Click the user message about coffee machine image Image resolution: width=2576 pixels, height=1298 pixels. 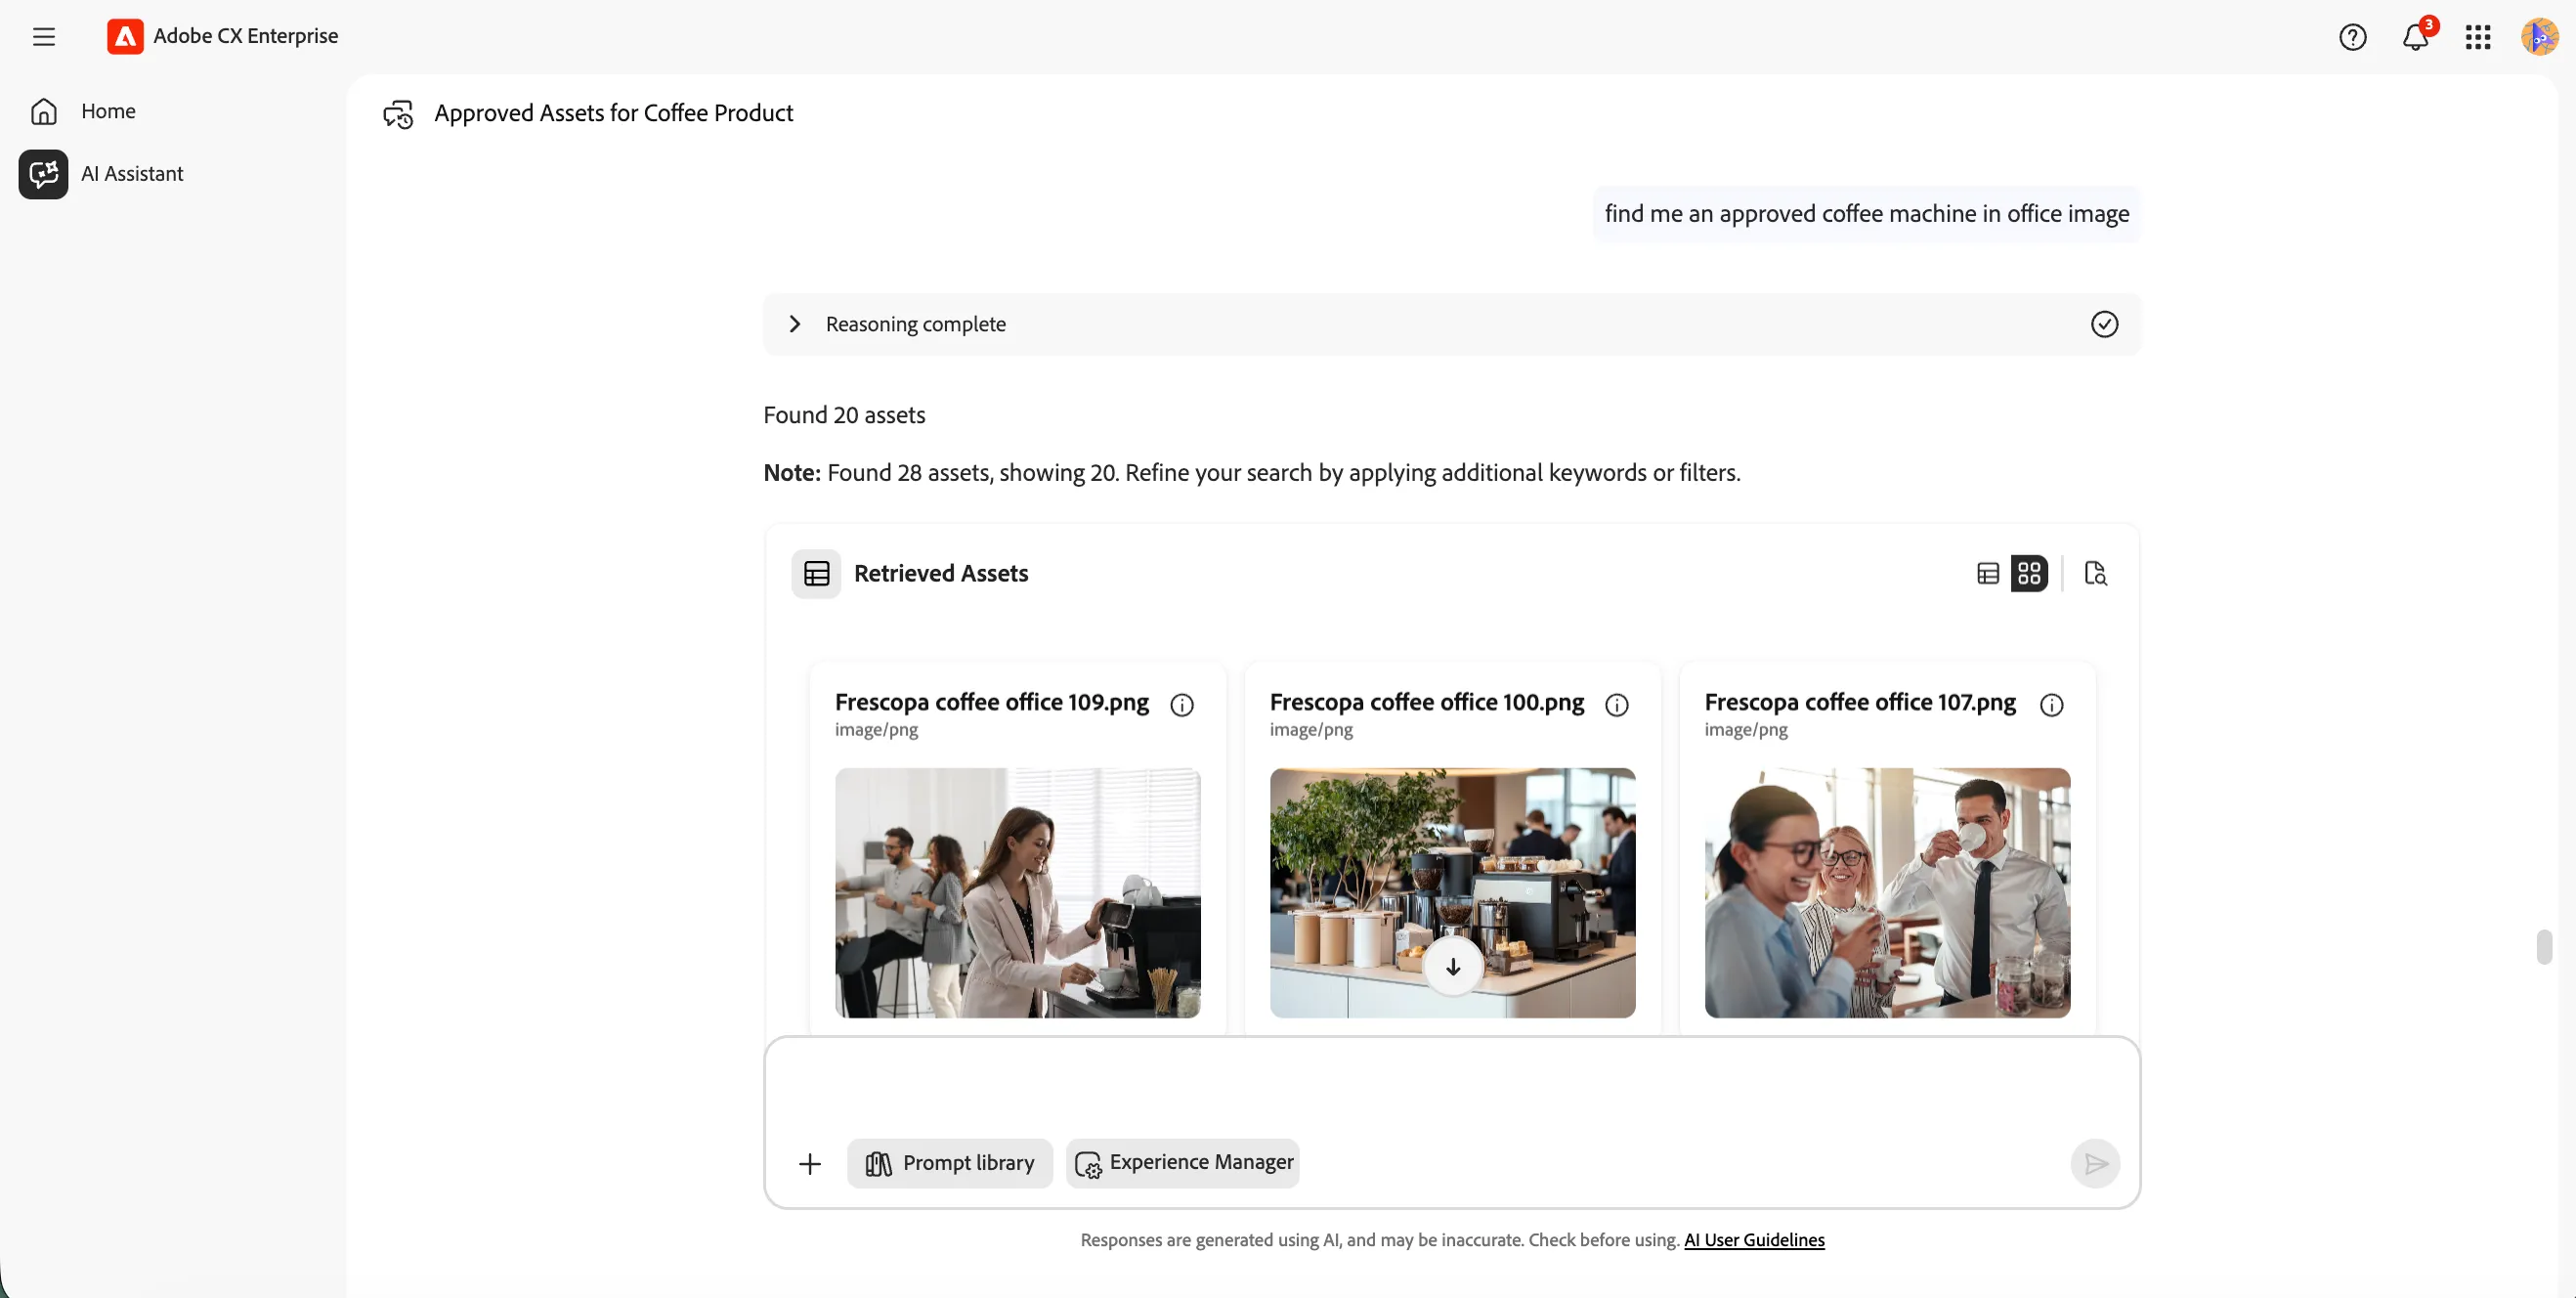1867,214
